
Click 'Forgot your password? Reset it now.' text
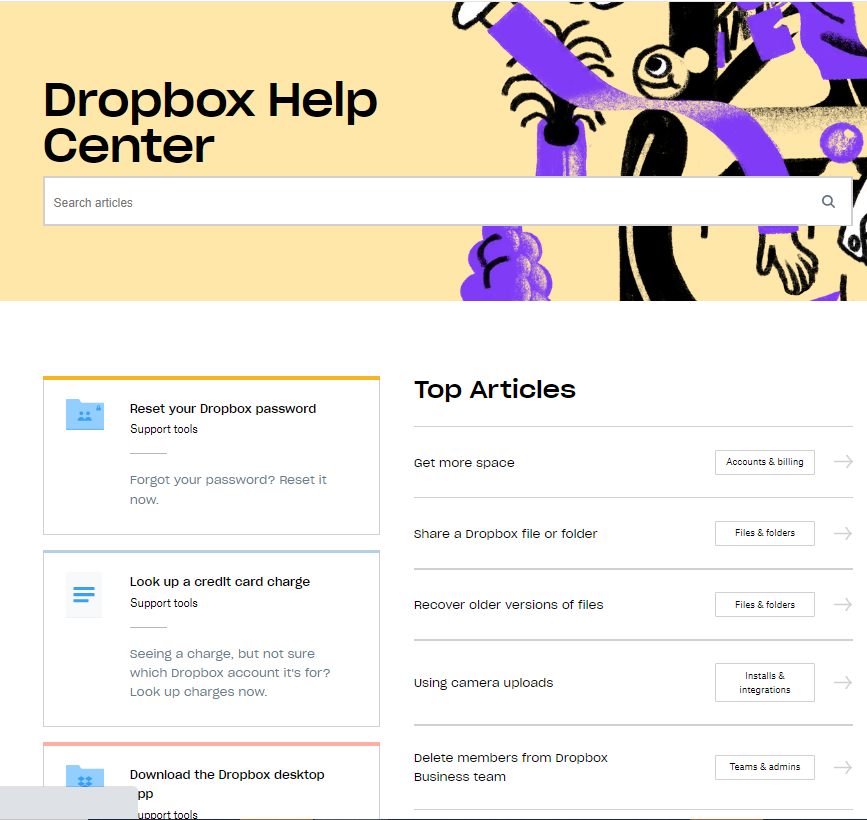(x=228, y=489)
